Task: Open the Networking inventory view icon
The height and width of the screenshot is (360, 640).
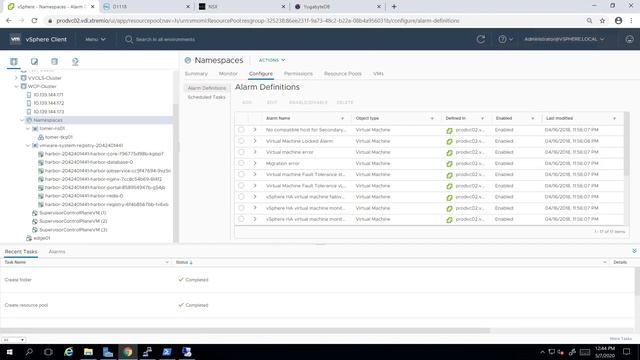Action: tap(75, 62)
